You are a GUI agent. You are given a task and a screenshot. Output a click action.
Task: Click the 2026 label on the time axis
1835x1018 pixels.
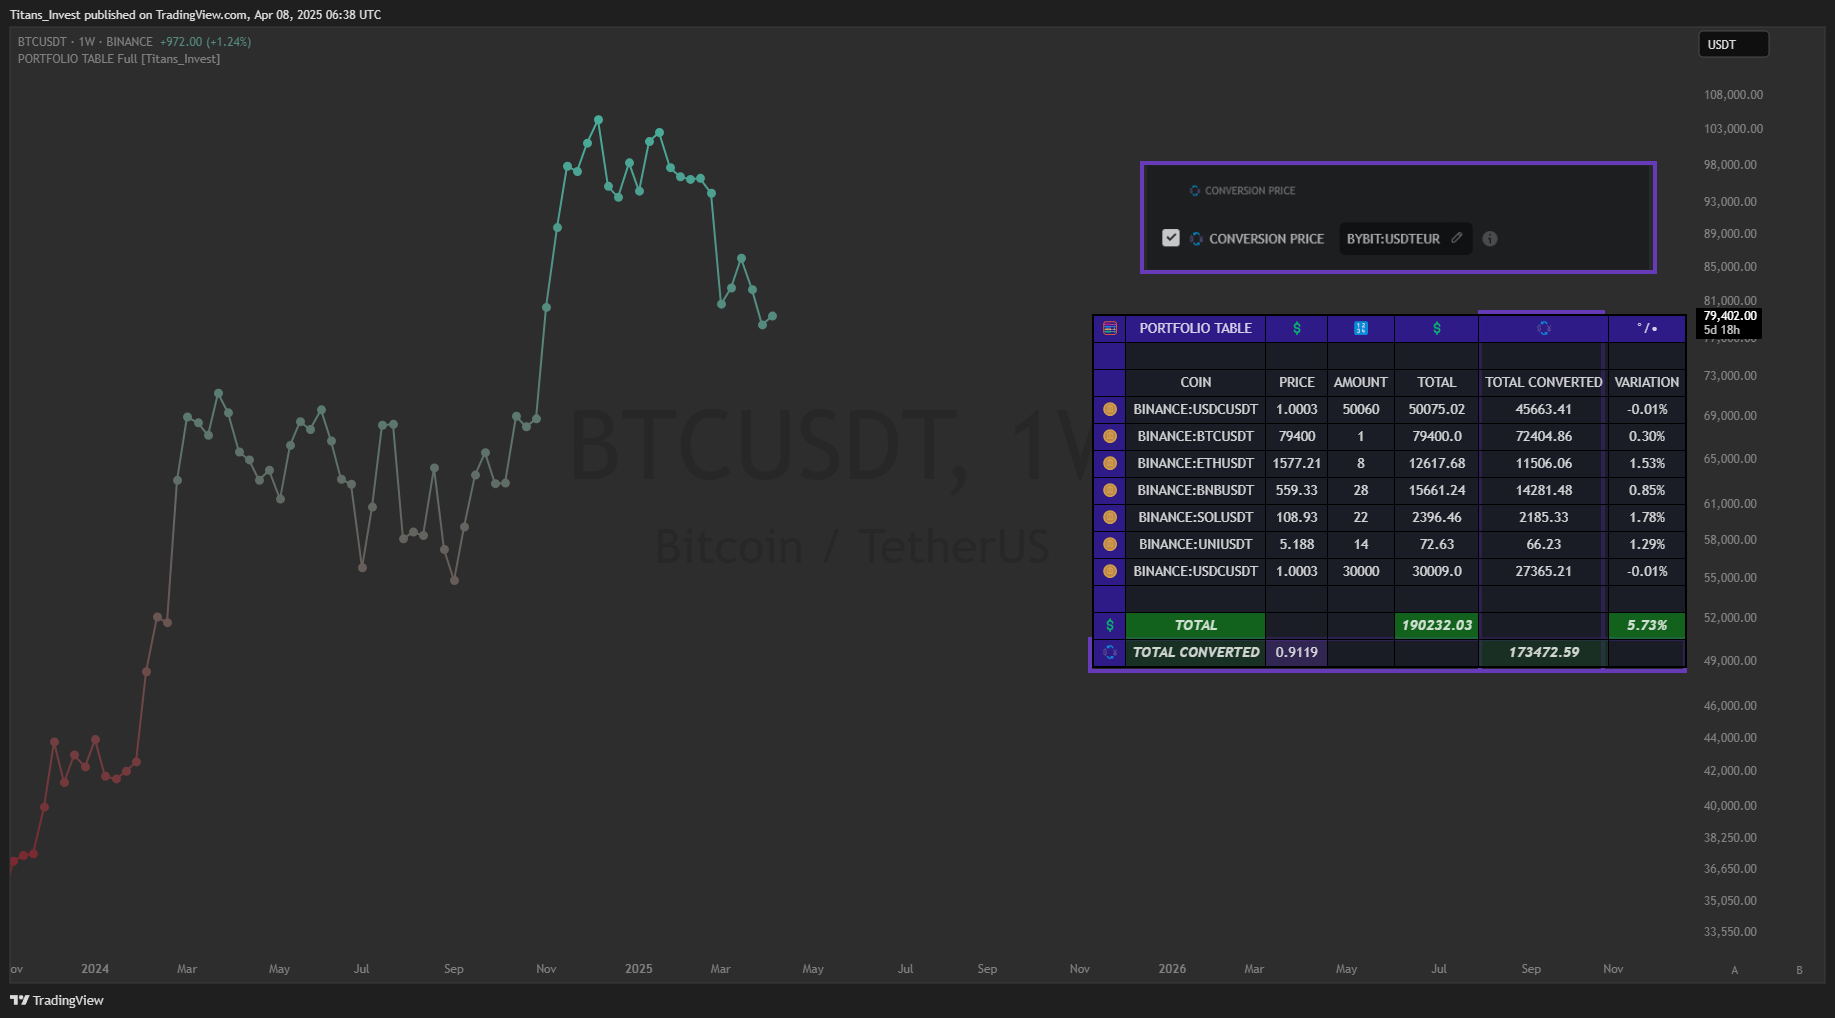coord(1172,969)
